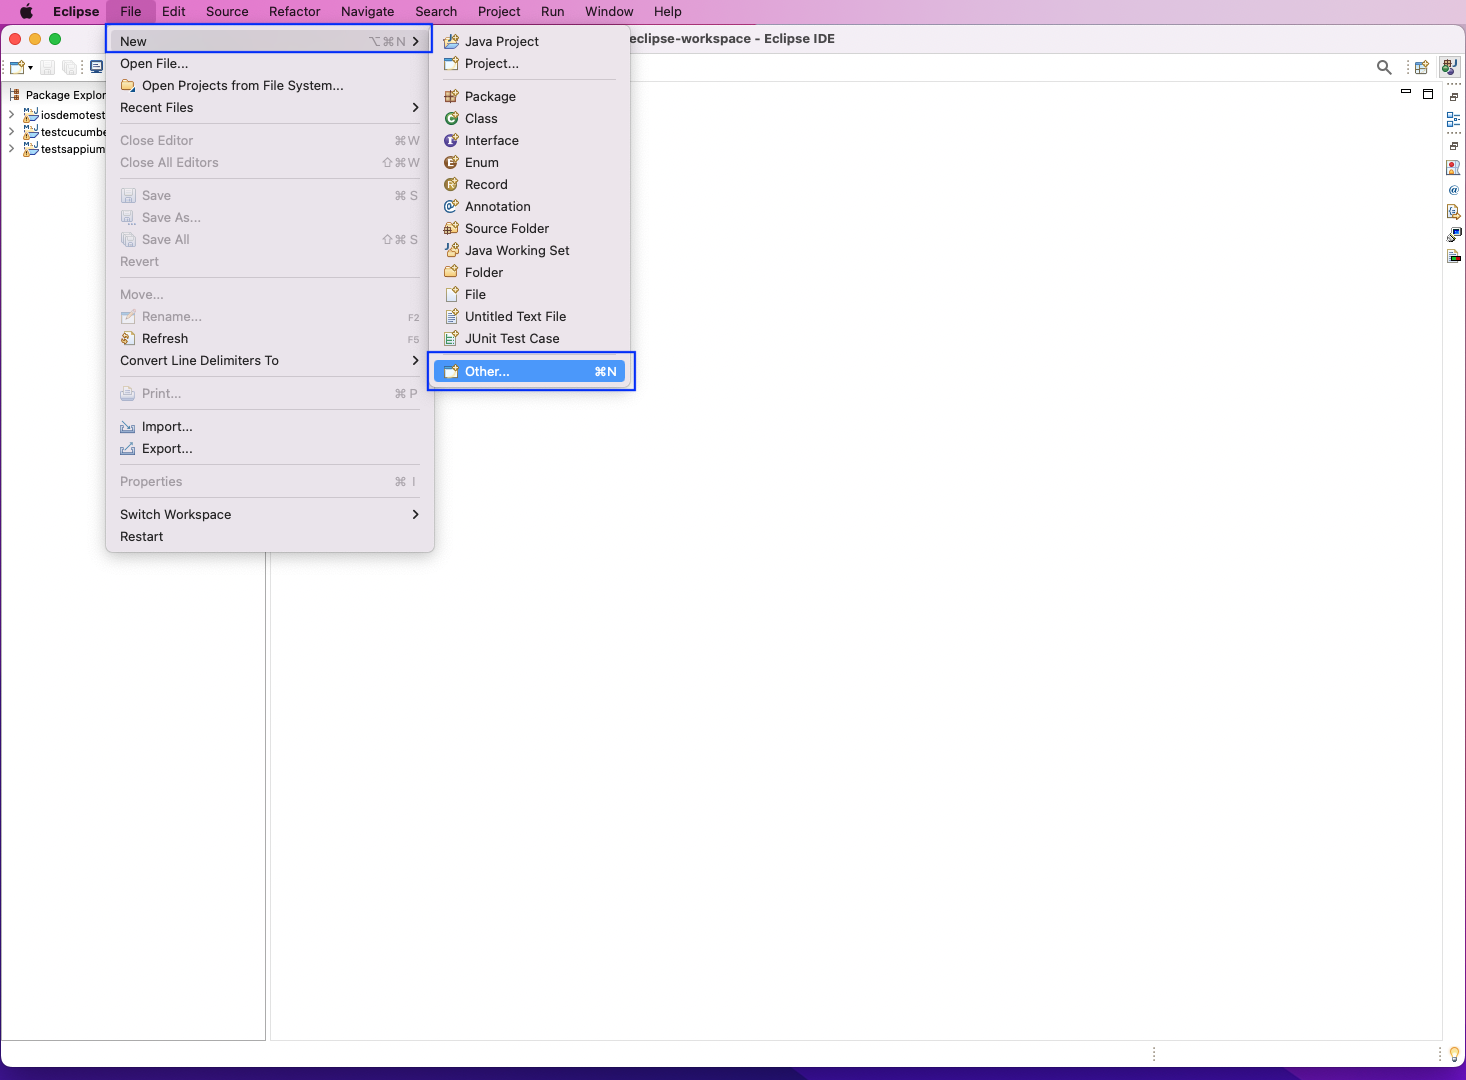Viewport: 1466px width, 1080px height.
Task: Open the Run menu
Action: (x=553, y=11)
